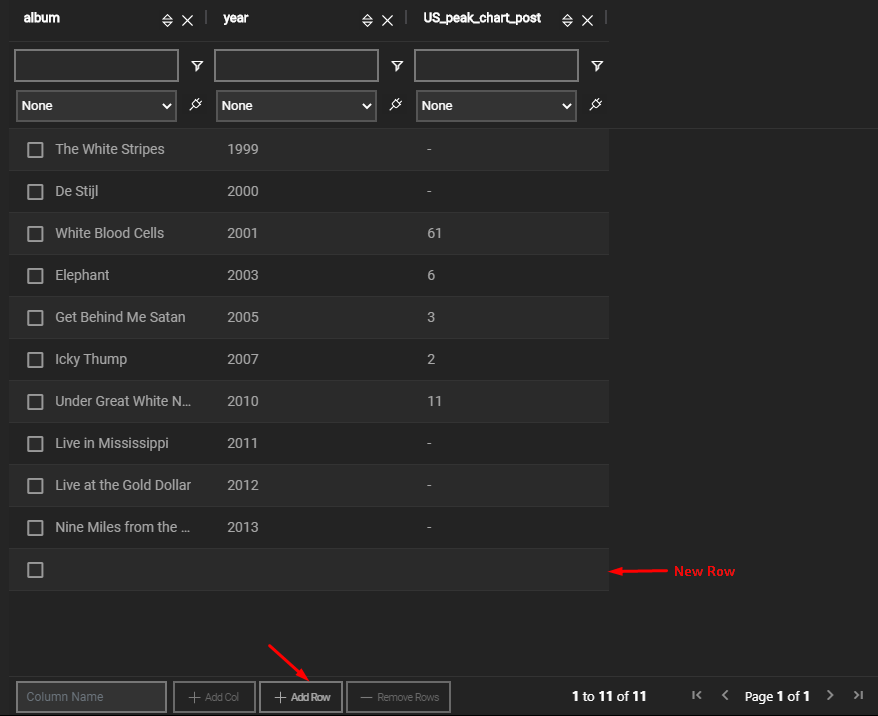Open the None dropdown under US_peak_chart_post
Viewport: 878px width, 716px height.
click(496, 105)
